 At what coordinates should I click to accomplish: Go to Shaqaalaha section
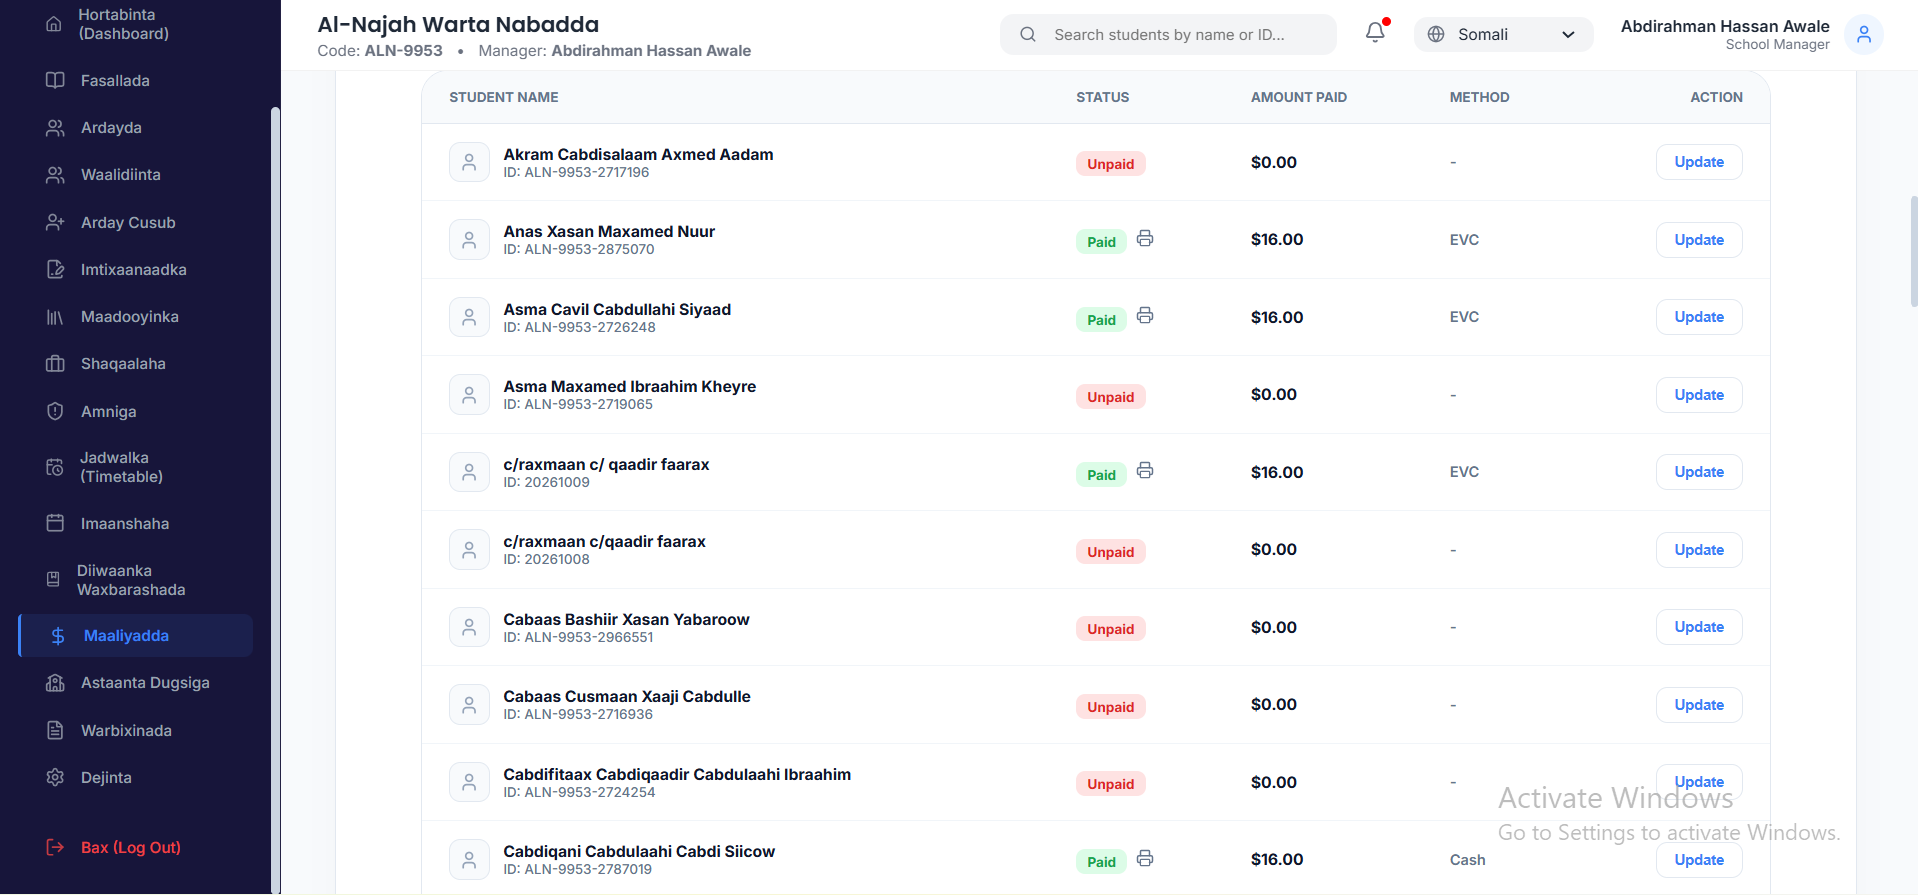pos(136,364)
